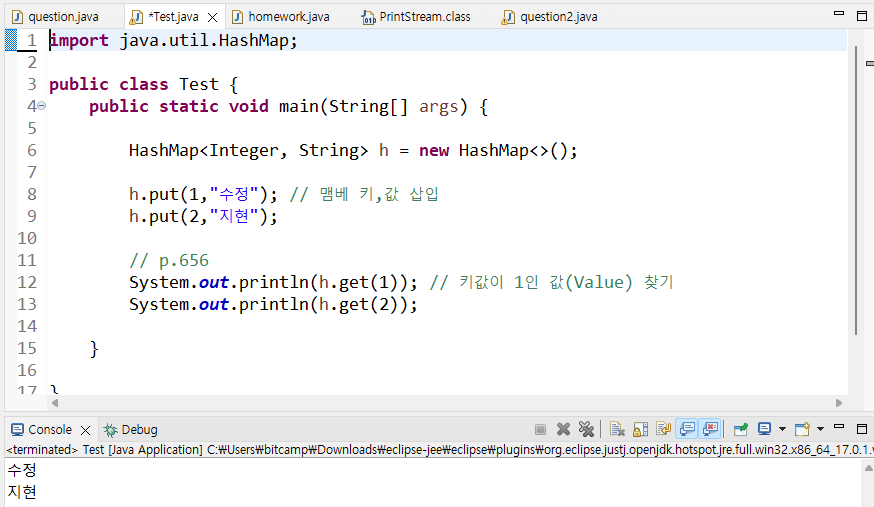Toggle show console on standard error
The width and height of the screenshot is (874, 507).
coord(710,429)
